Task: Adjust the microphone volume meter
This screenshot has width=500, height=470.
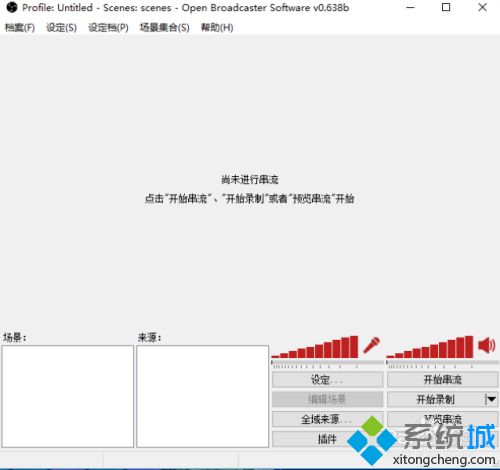Action: coord(315,347)
